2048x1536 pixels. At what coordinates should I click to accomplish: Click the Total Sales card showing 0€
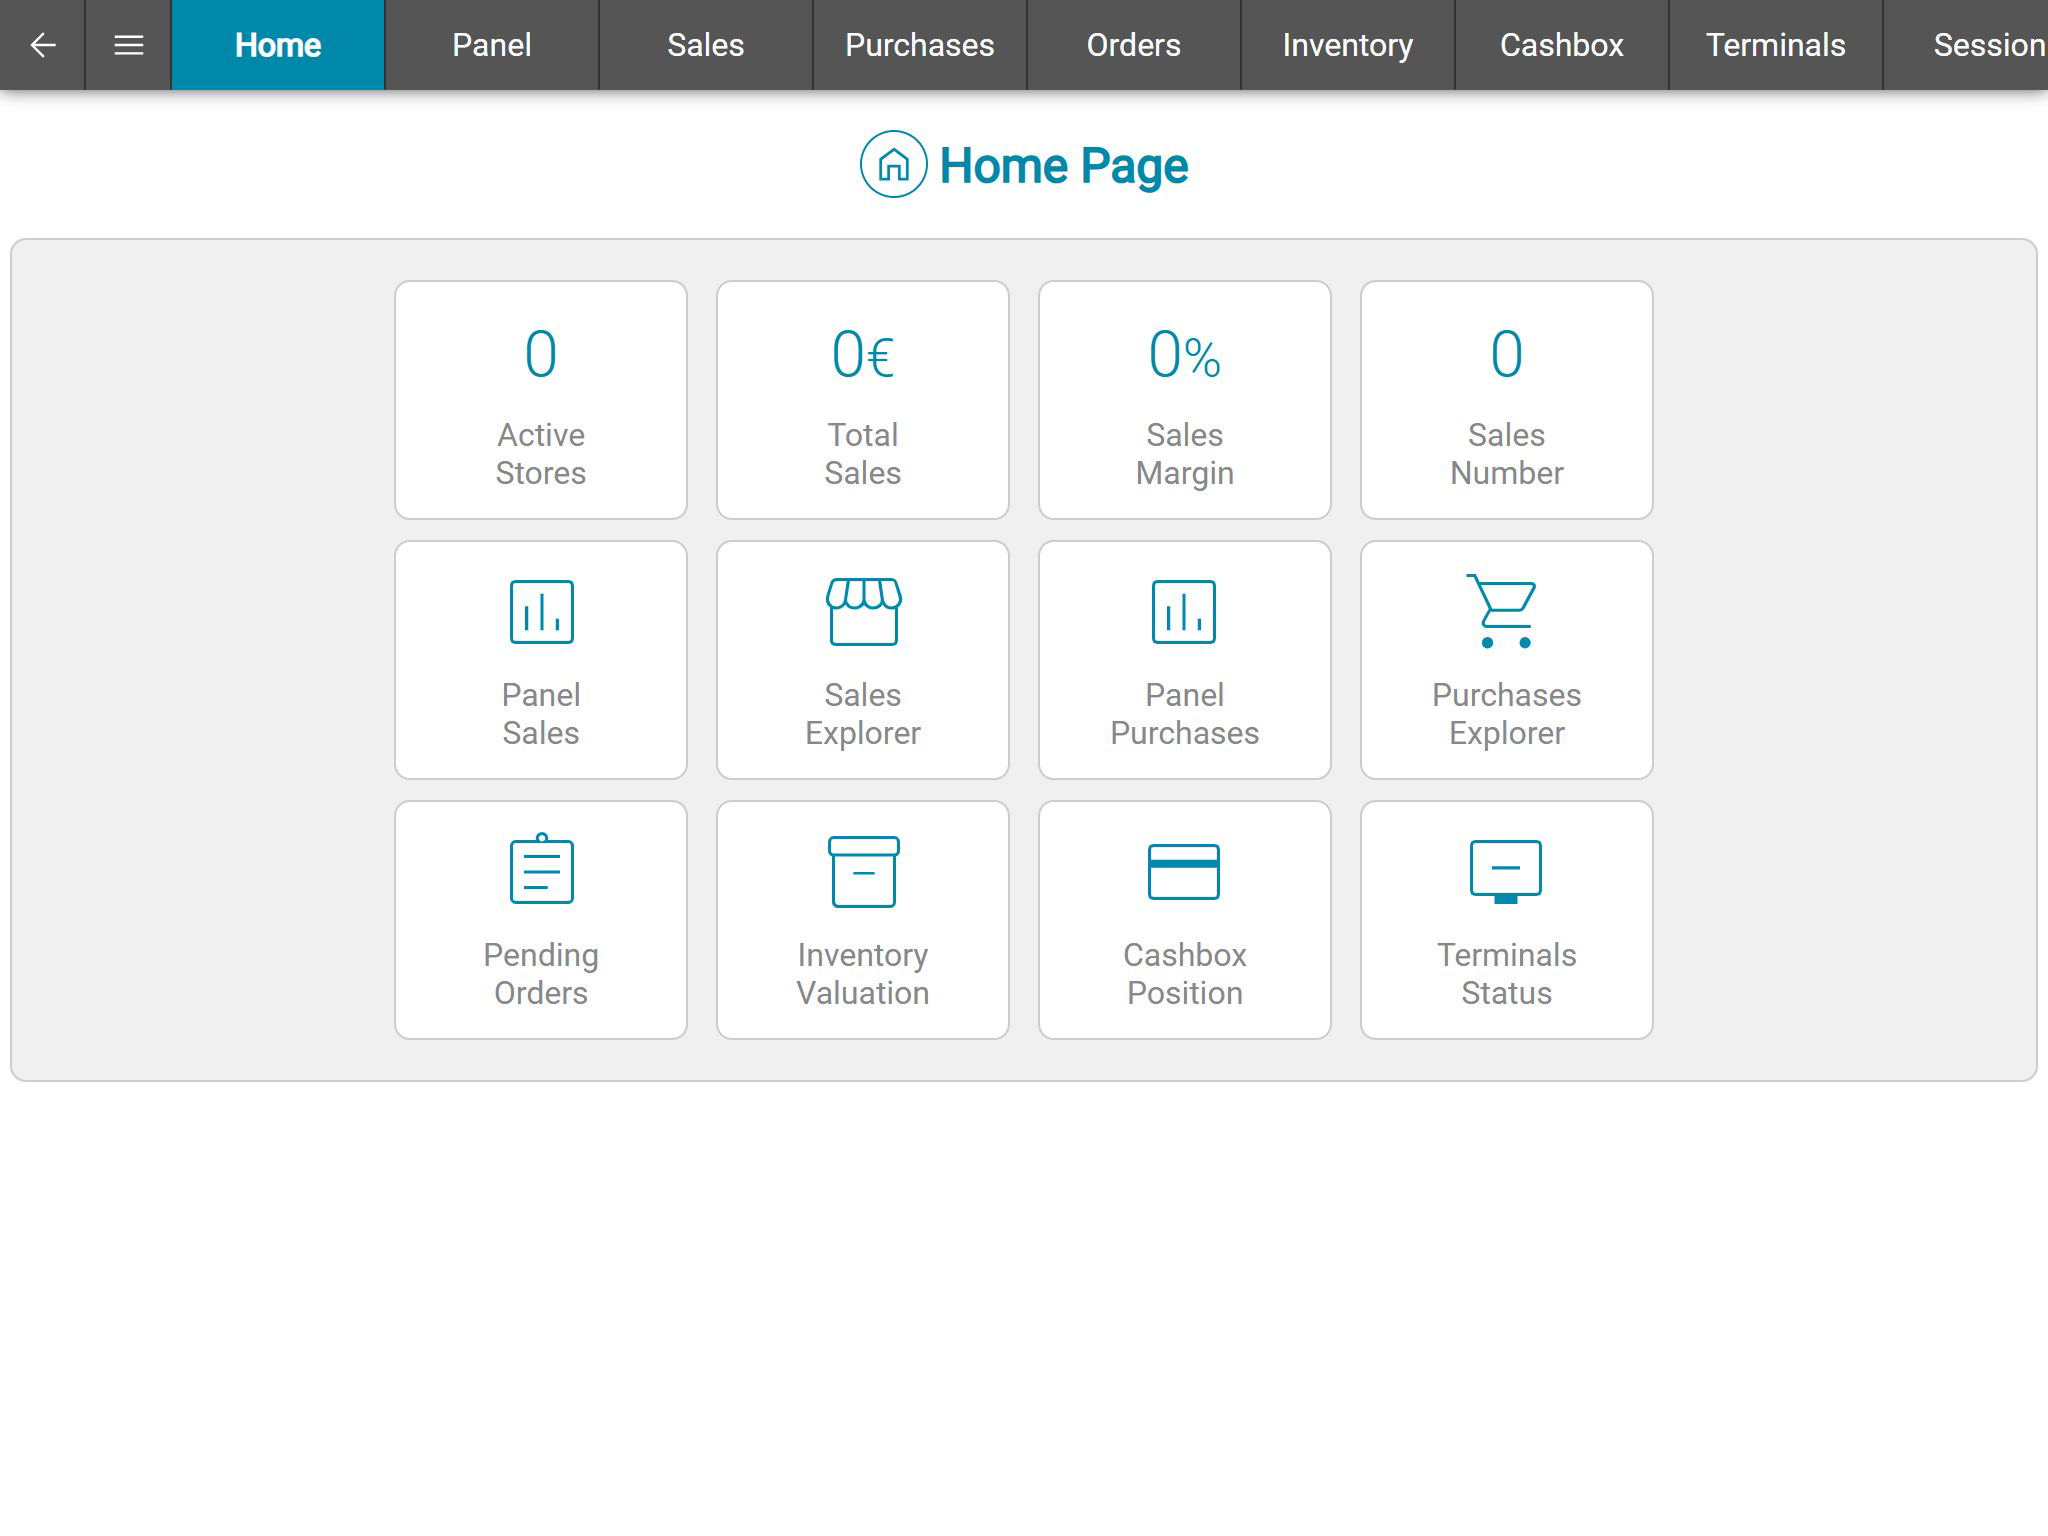pyautogui.click(x=863, y=399)
